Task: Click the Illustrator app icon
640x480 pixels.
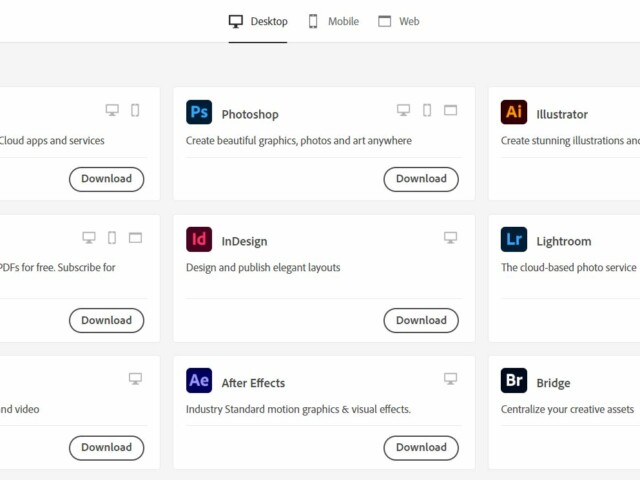Action: [514, 112]
